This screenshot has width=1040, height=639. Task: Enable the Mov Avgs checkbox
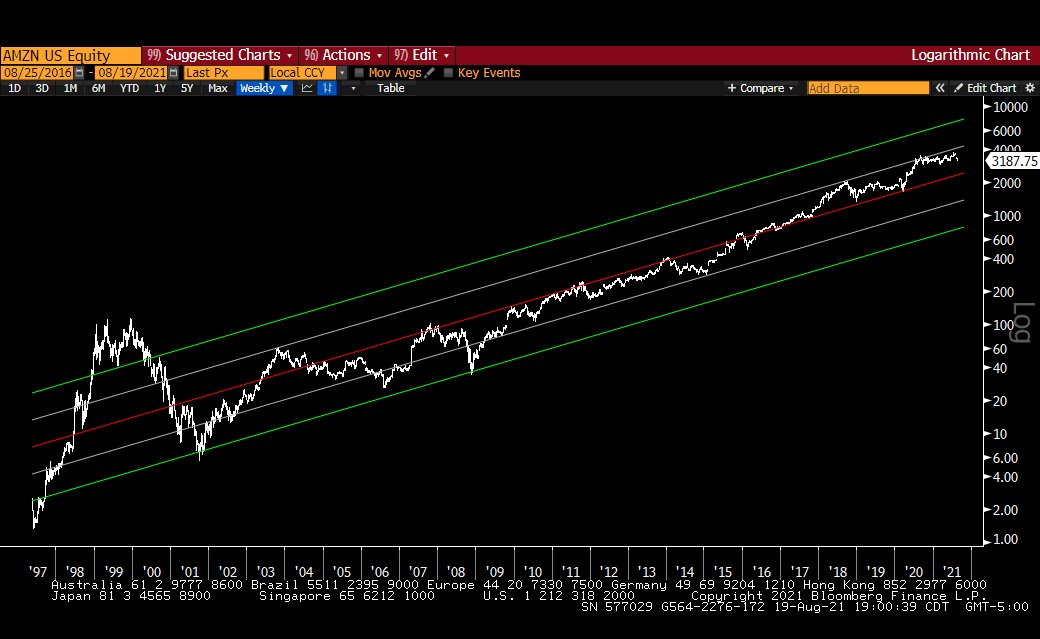coord(359,73)
